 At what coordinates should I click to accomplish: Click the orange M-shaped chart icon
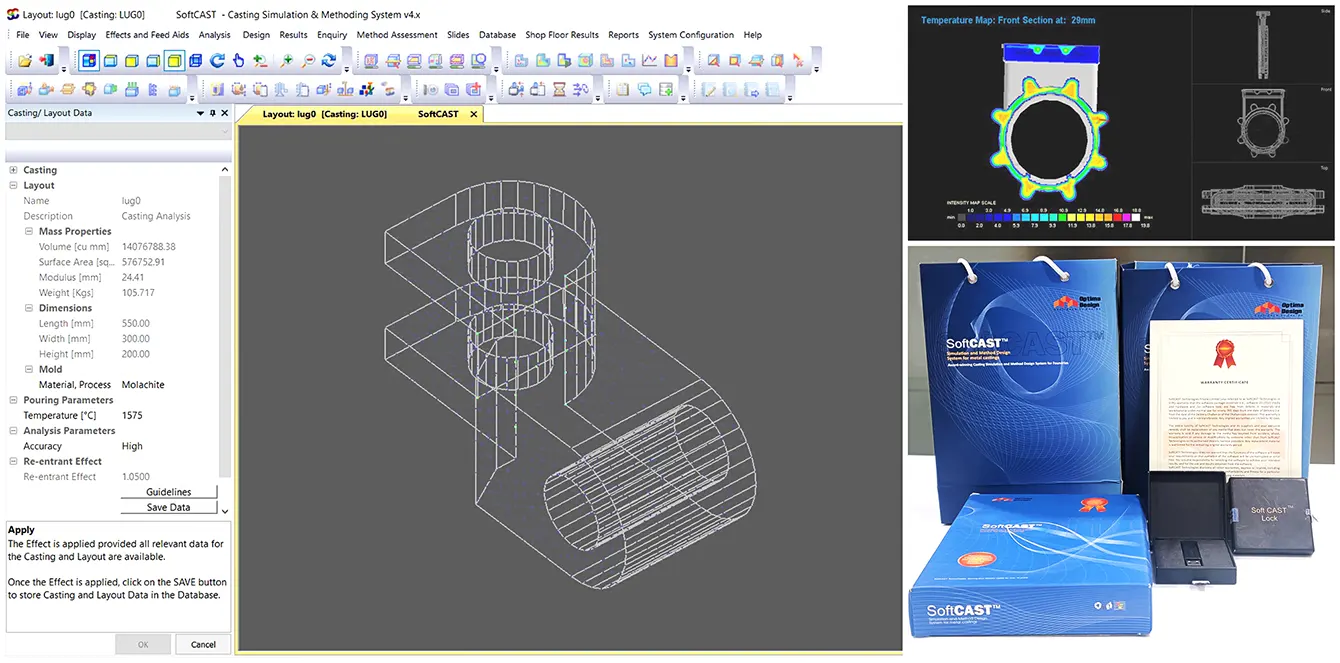point(671,61)
